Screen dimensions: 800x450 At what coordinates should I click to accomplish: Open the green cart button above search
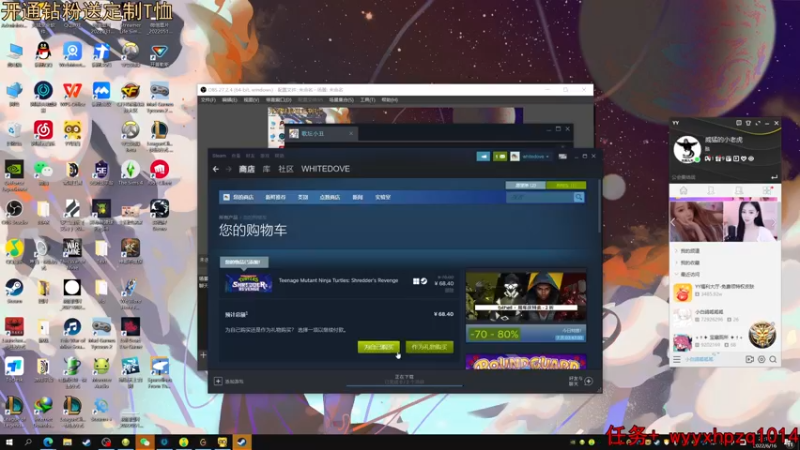pos(566,185)
